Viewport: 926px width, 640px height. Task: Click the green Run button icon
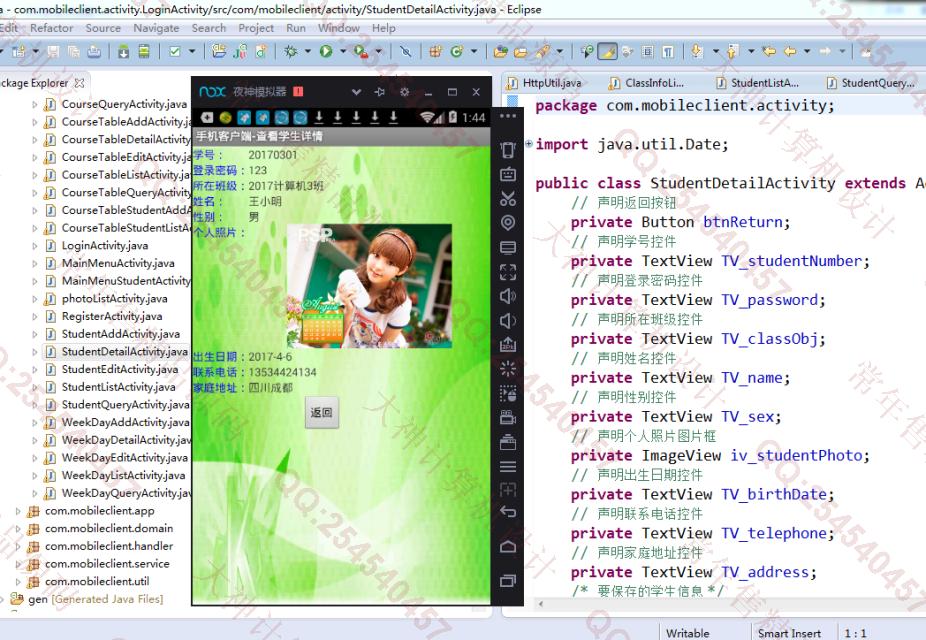326,52
